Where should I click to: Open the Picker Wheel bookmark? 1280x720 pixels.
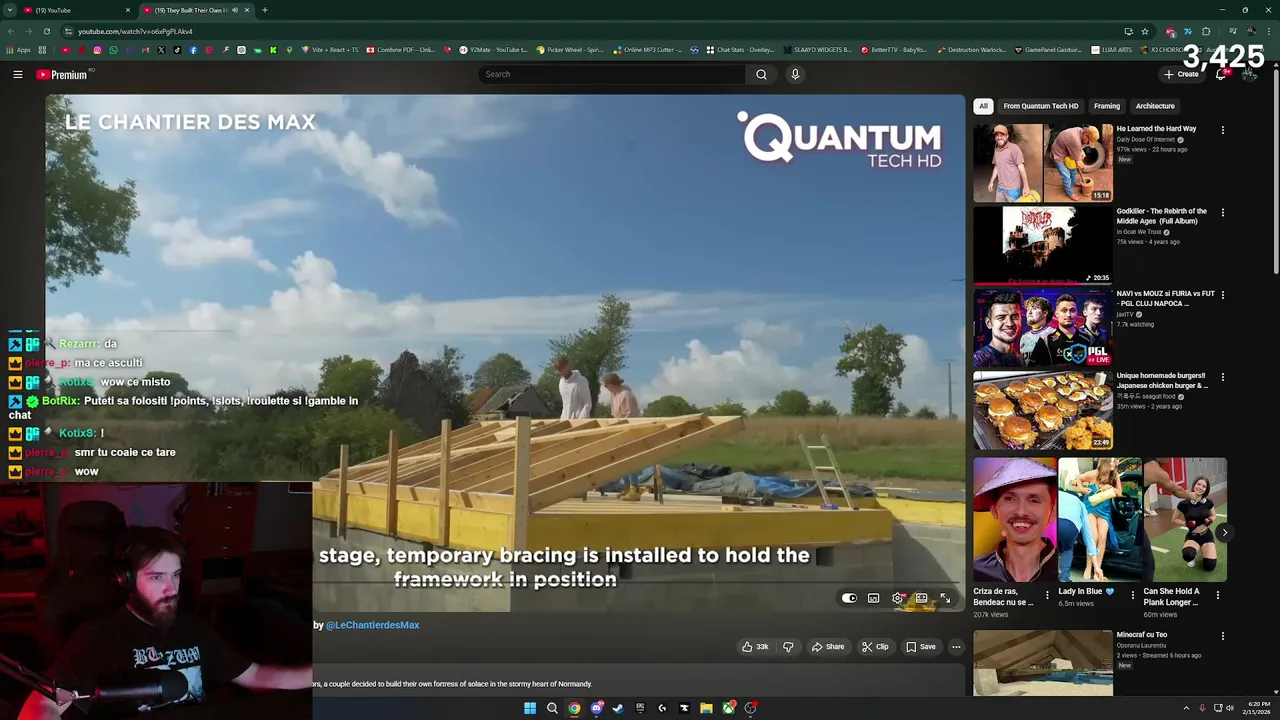pos(570,50)
